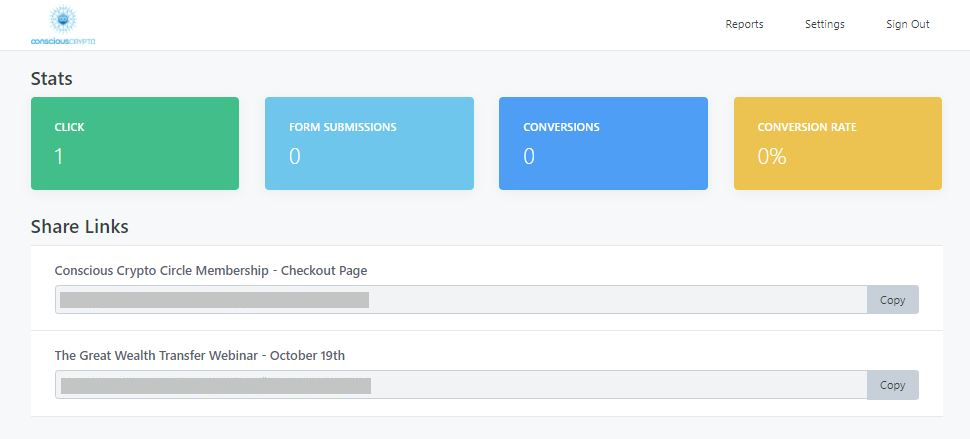
Task: Select the yellow Conversion Rate card
Action: 838,143
